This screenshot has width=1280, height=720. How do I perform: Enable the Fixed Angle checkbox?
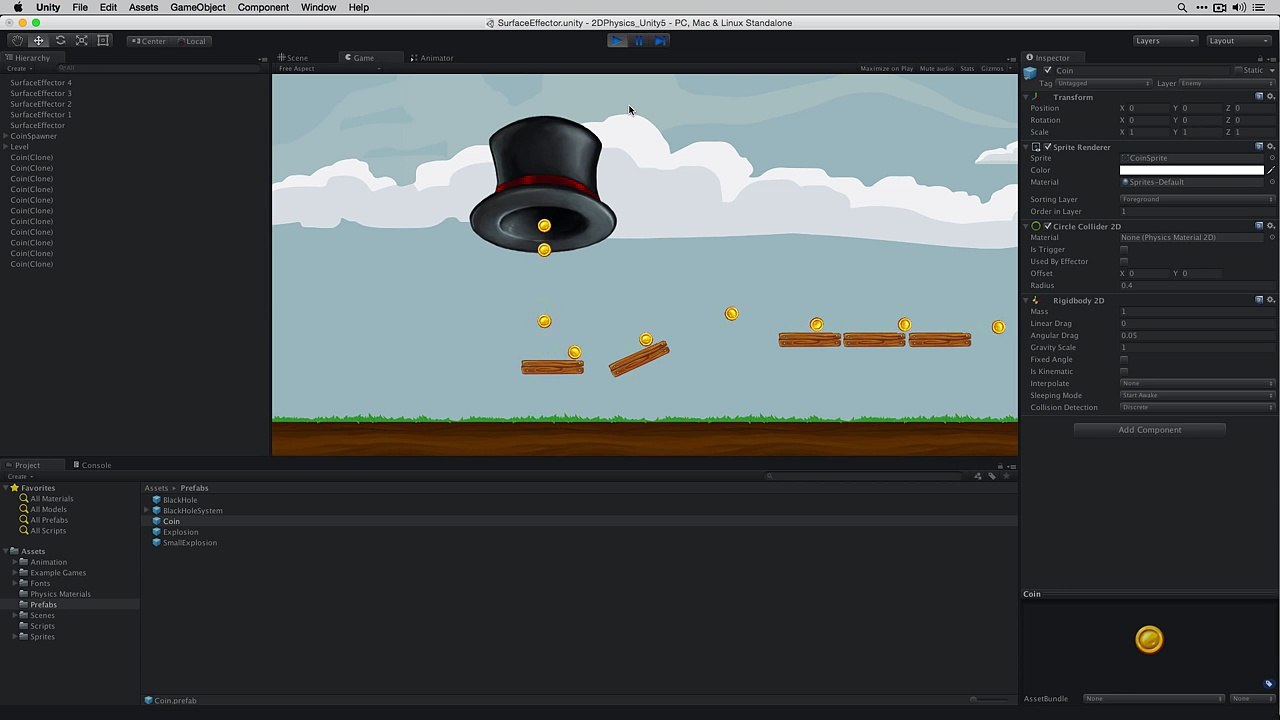(x=1124, y=360)
